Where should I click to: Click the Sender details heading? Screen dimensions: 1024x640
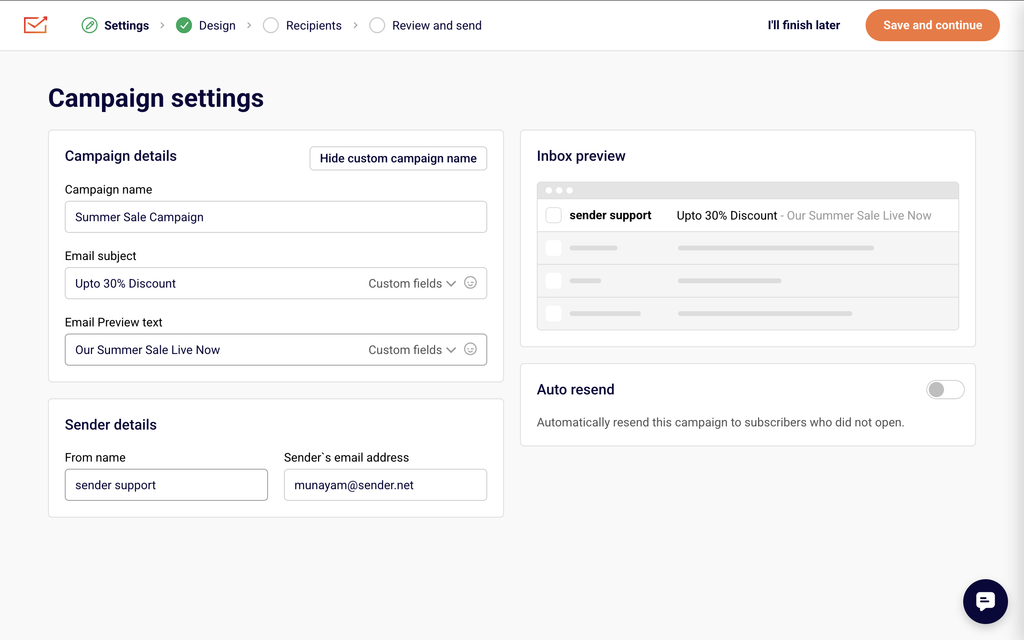click(x=110, y=425)
